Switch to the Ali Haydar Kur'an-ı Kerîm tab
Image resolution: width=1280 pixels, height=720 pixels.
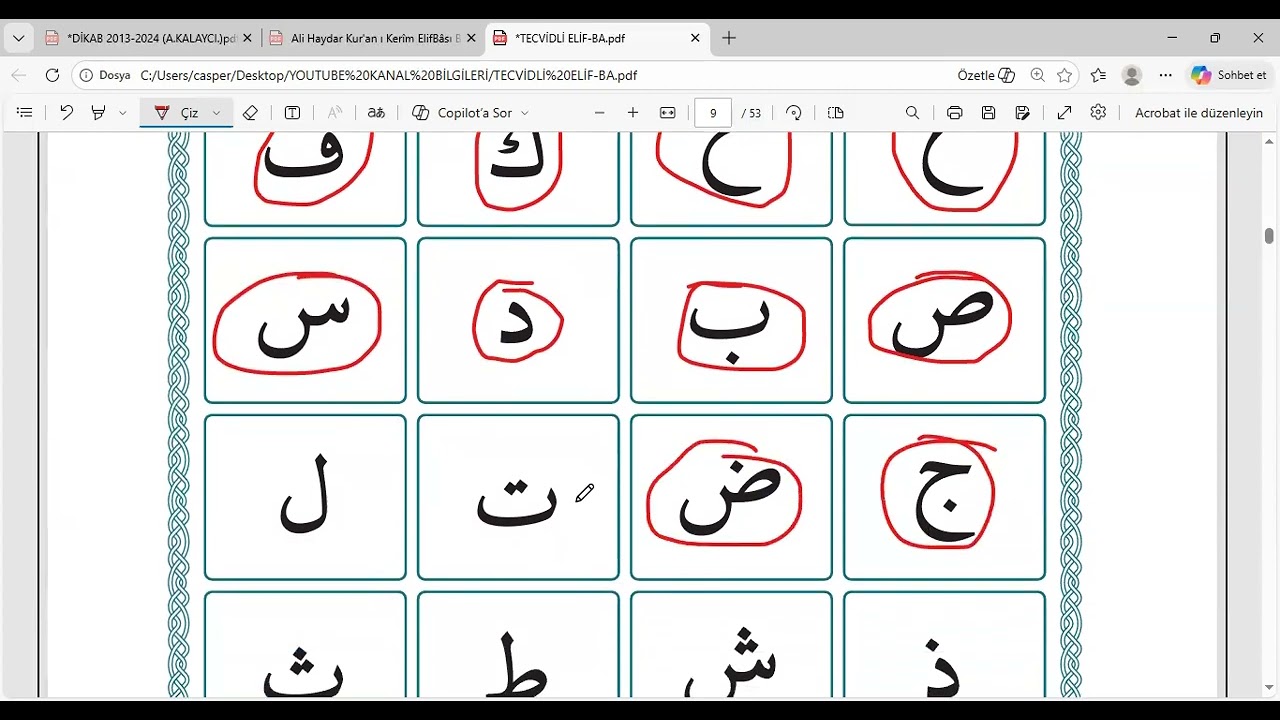(x=372, y=38)
